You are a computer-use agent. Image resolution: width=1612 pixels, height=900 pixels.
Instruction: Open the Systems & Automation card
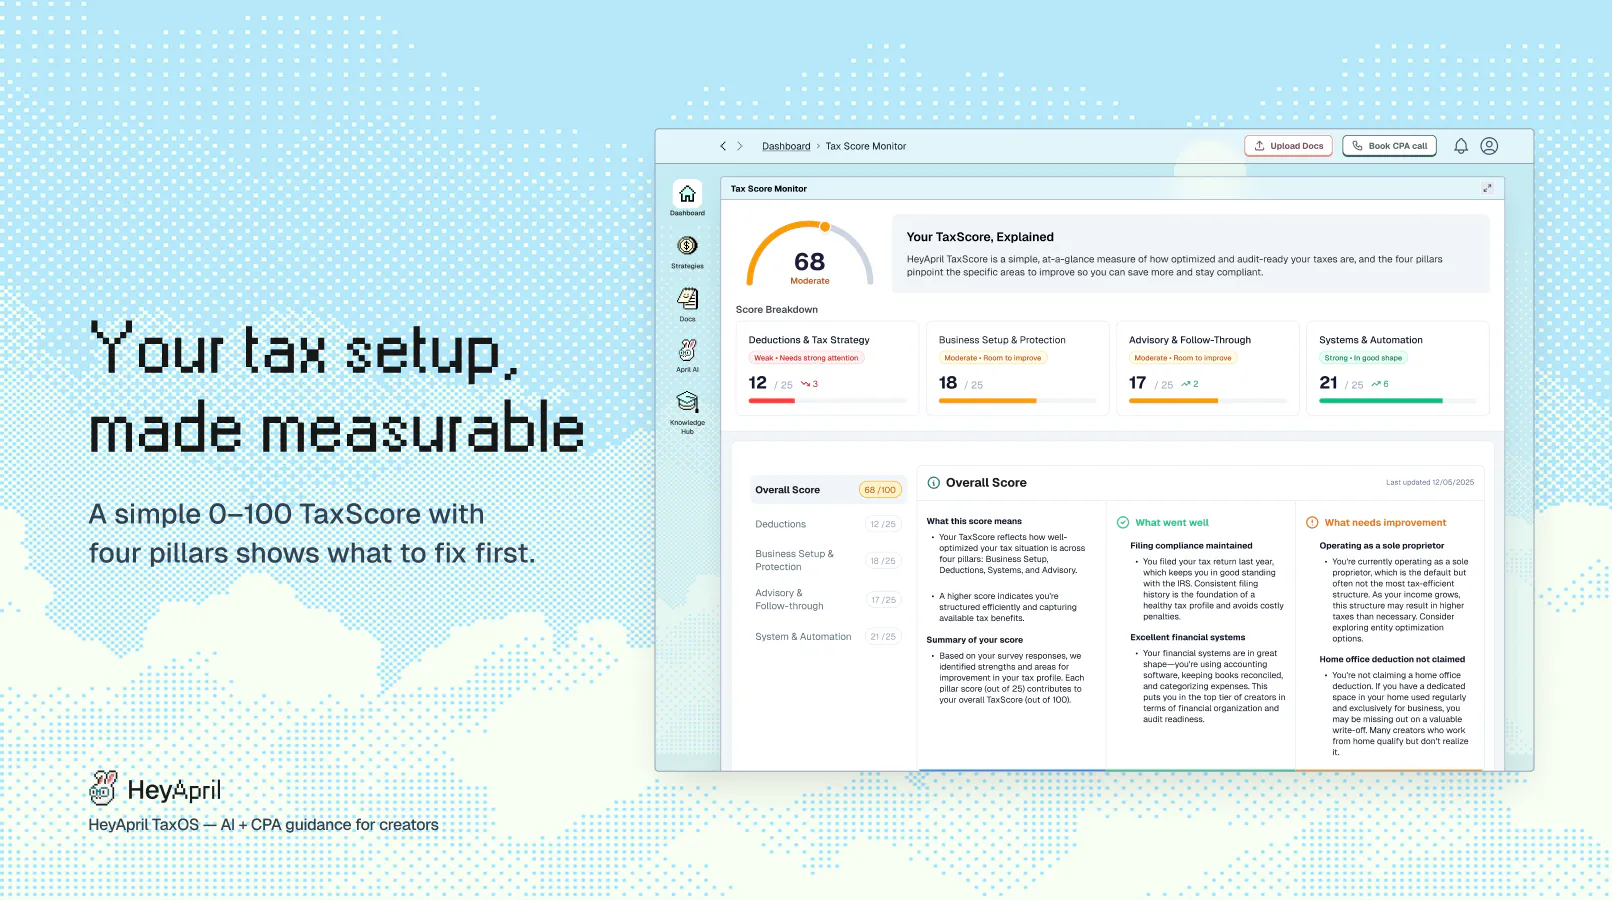[1398, 367]
